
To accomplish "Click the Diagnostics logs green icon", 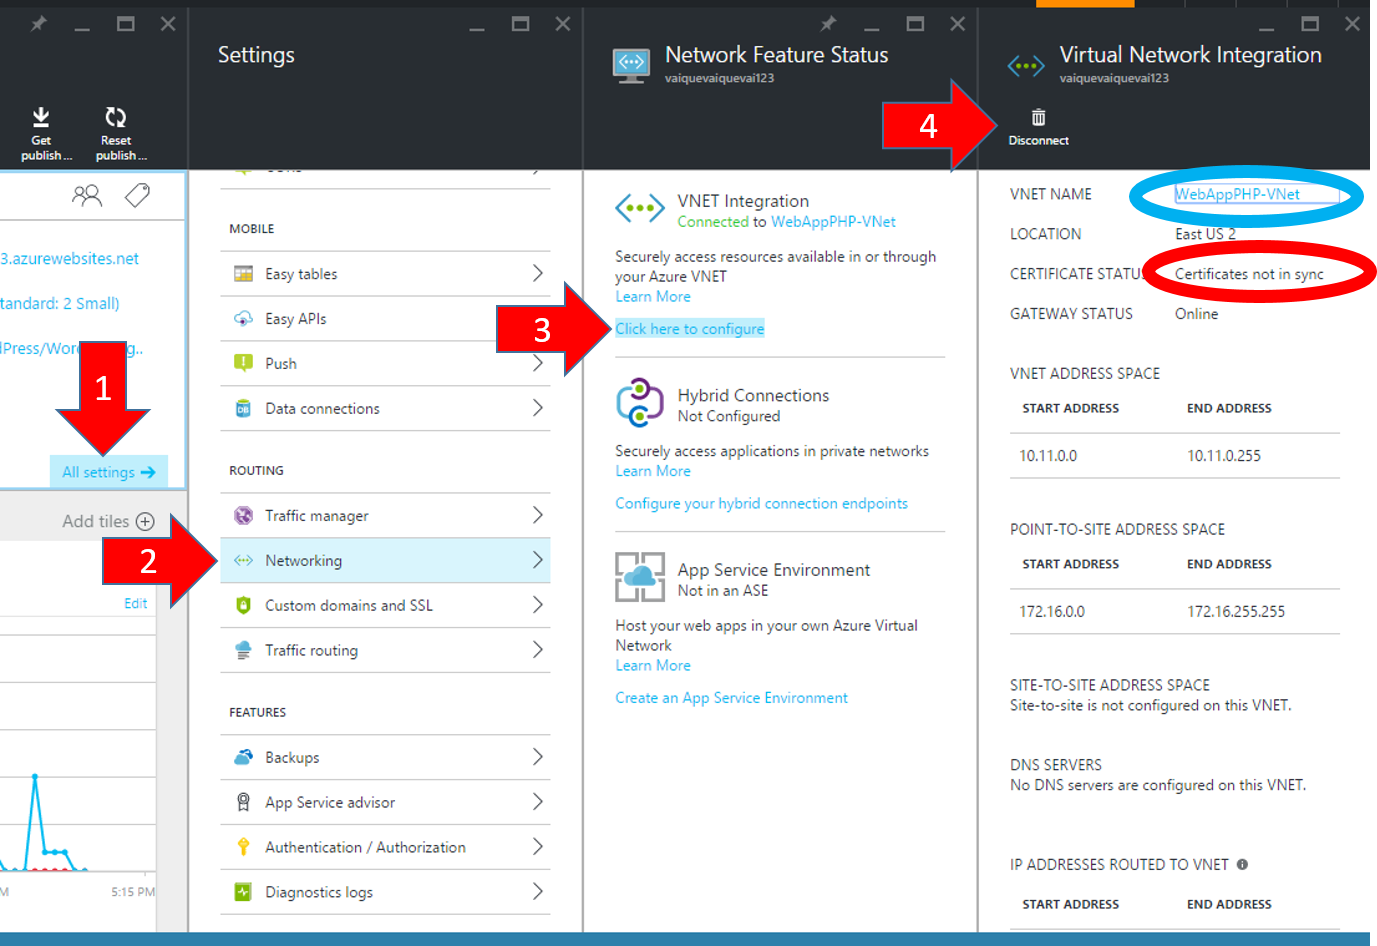I will [x=243, y=892].
